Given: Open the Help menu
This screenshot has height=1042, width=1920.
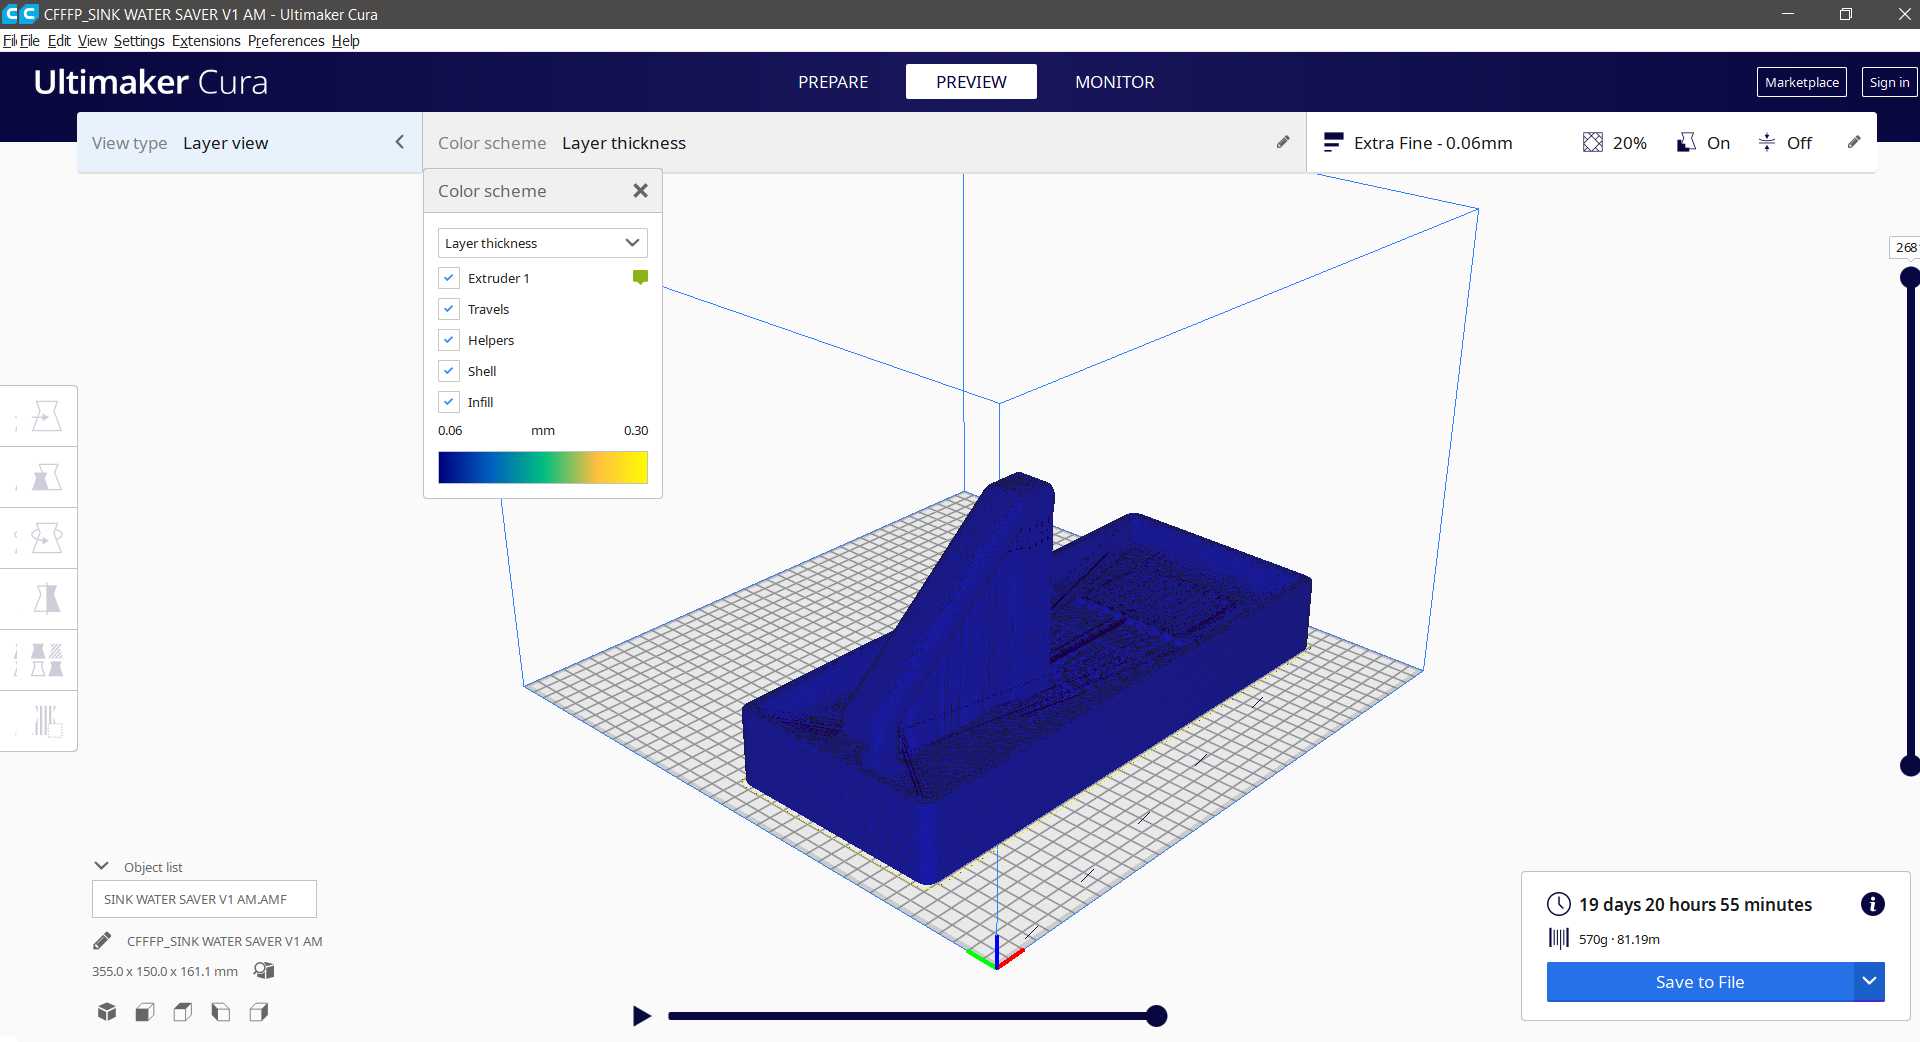Looking at the screenshot, I should pos(346,41).
